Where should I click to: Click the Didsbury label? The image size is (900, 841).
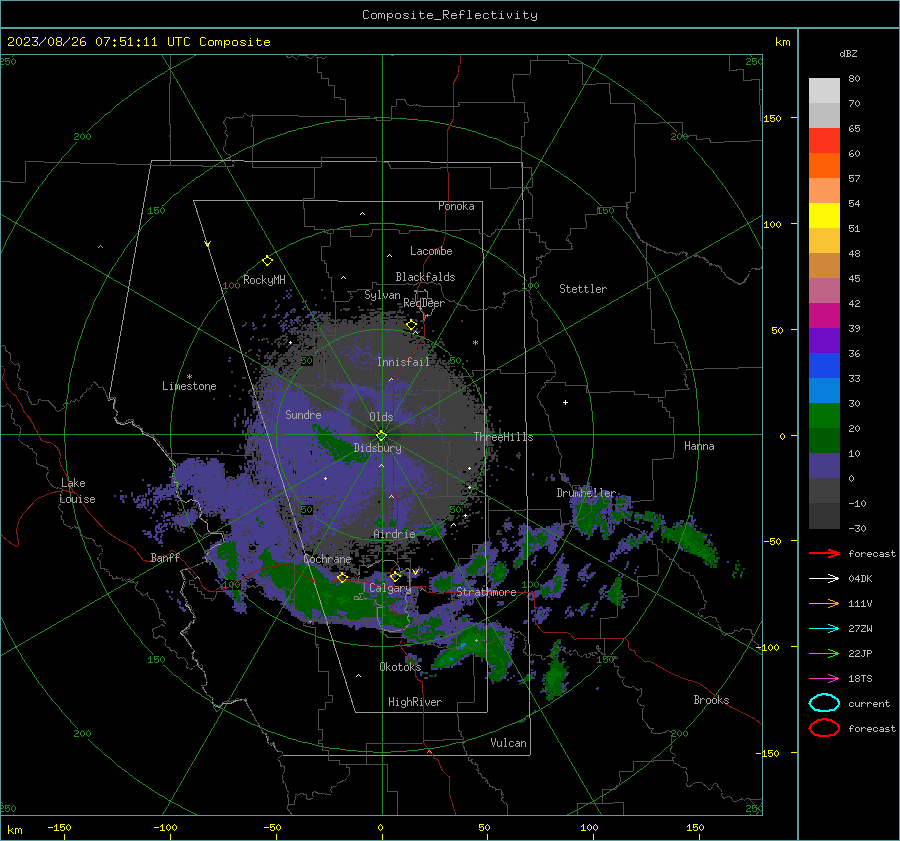pos(377,448)
